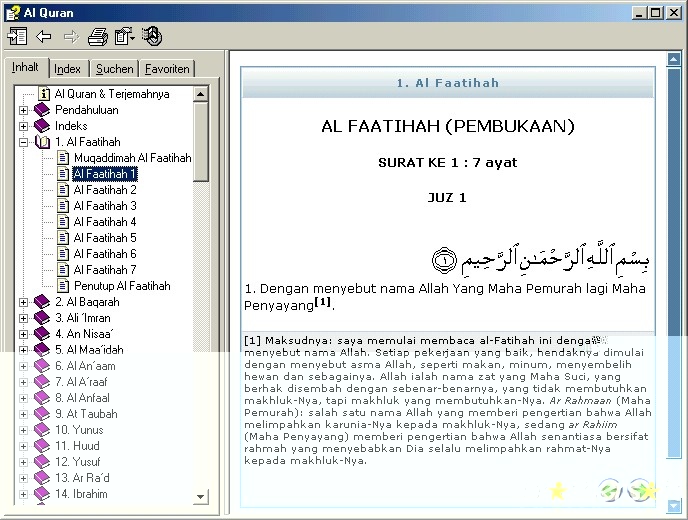Print the topic with the printer icon
This screenshot has height=520, width=688.
[98, 36]
